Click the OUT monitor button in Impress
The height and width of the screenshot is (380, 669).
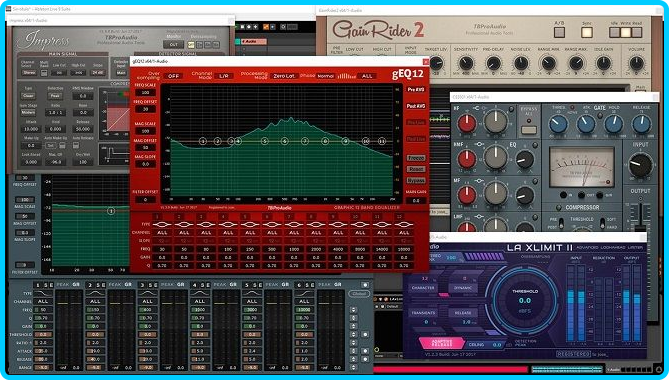pyautogui.click(x=174, y=45)
